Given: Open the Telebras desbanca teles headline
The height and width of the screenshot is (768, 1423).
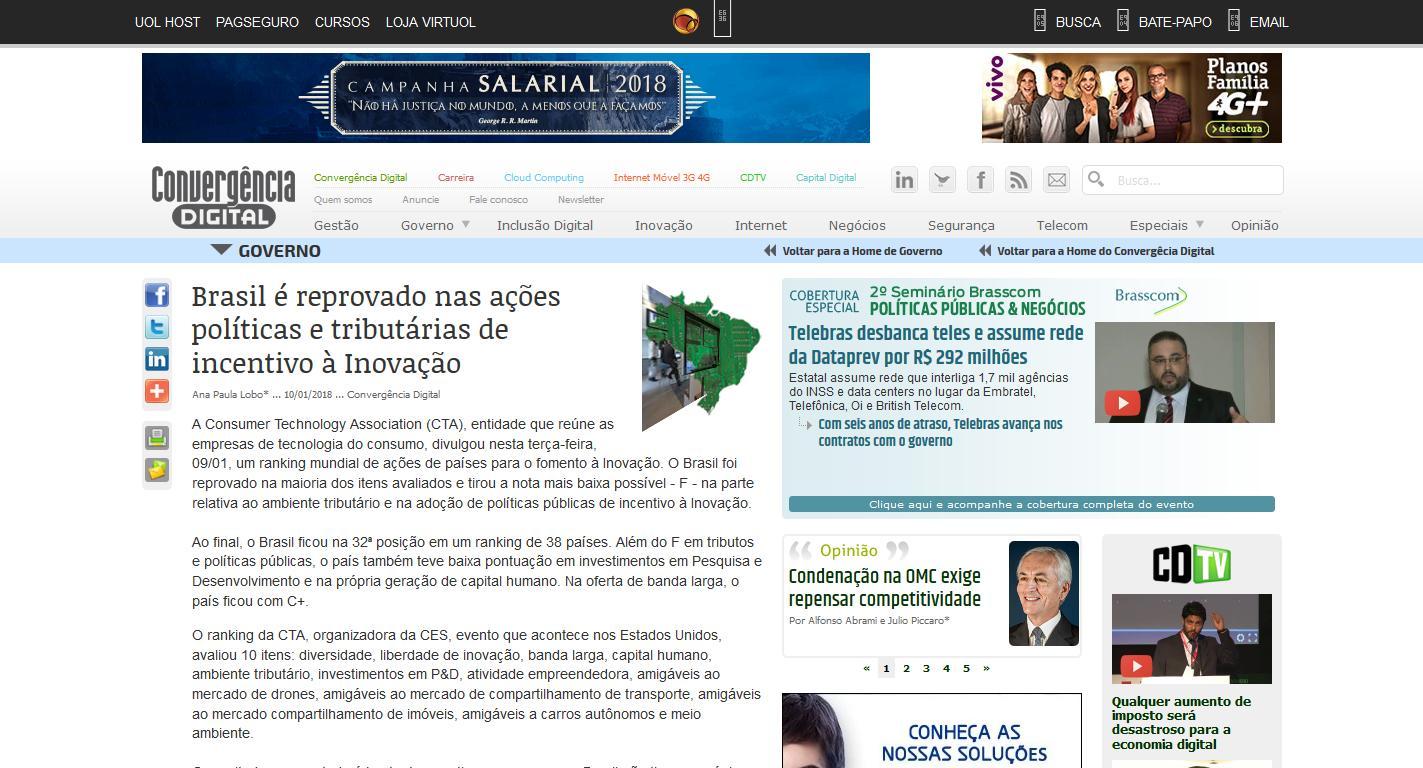Looking at the screenshot, I should [936, 345].
